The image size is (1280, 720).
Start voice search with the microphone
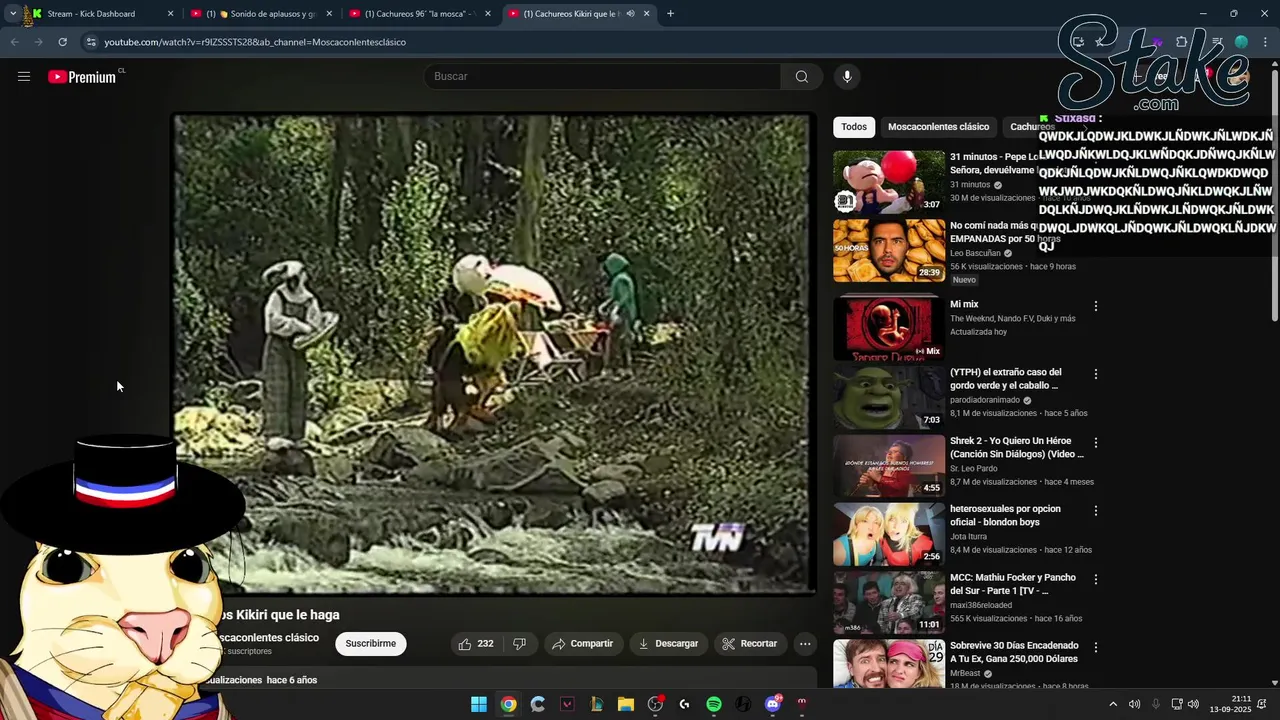[847, 77]
